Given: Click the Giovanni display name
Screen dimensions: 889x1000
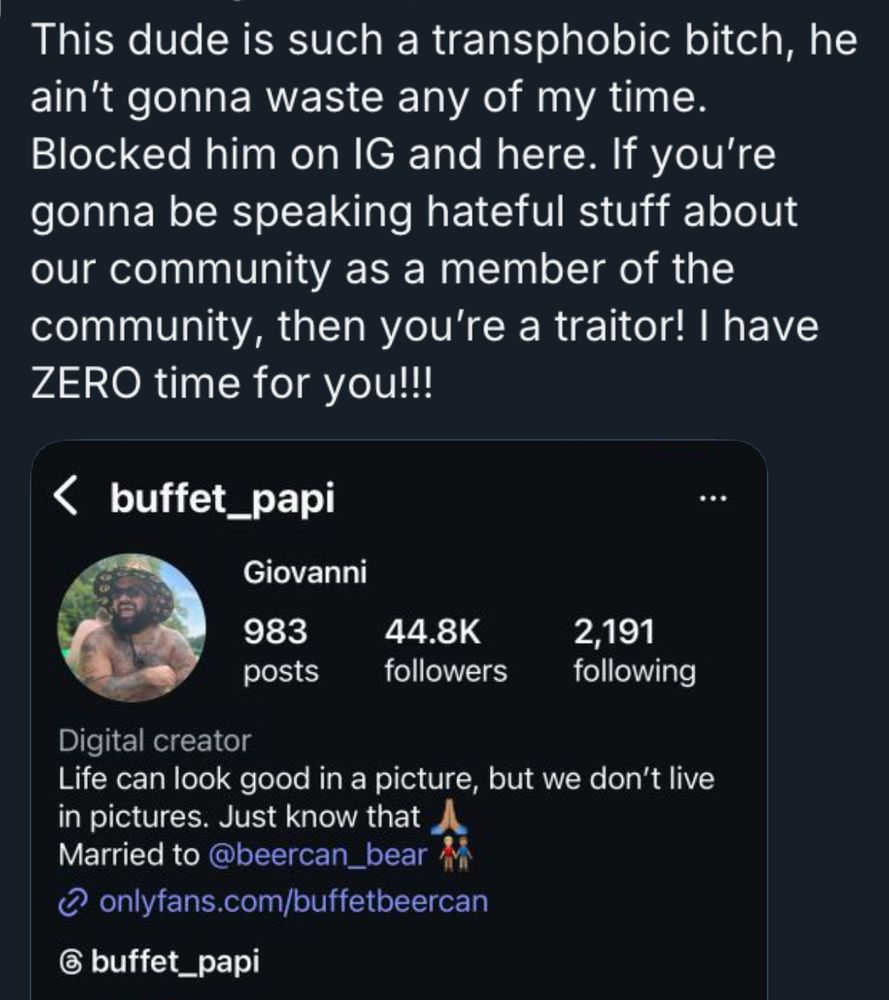Looking at the screenshot, I should [305, 573].
